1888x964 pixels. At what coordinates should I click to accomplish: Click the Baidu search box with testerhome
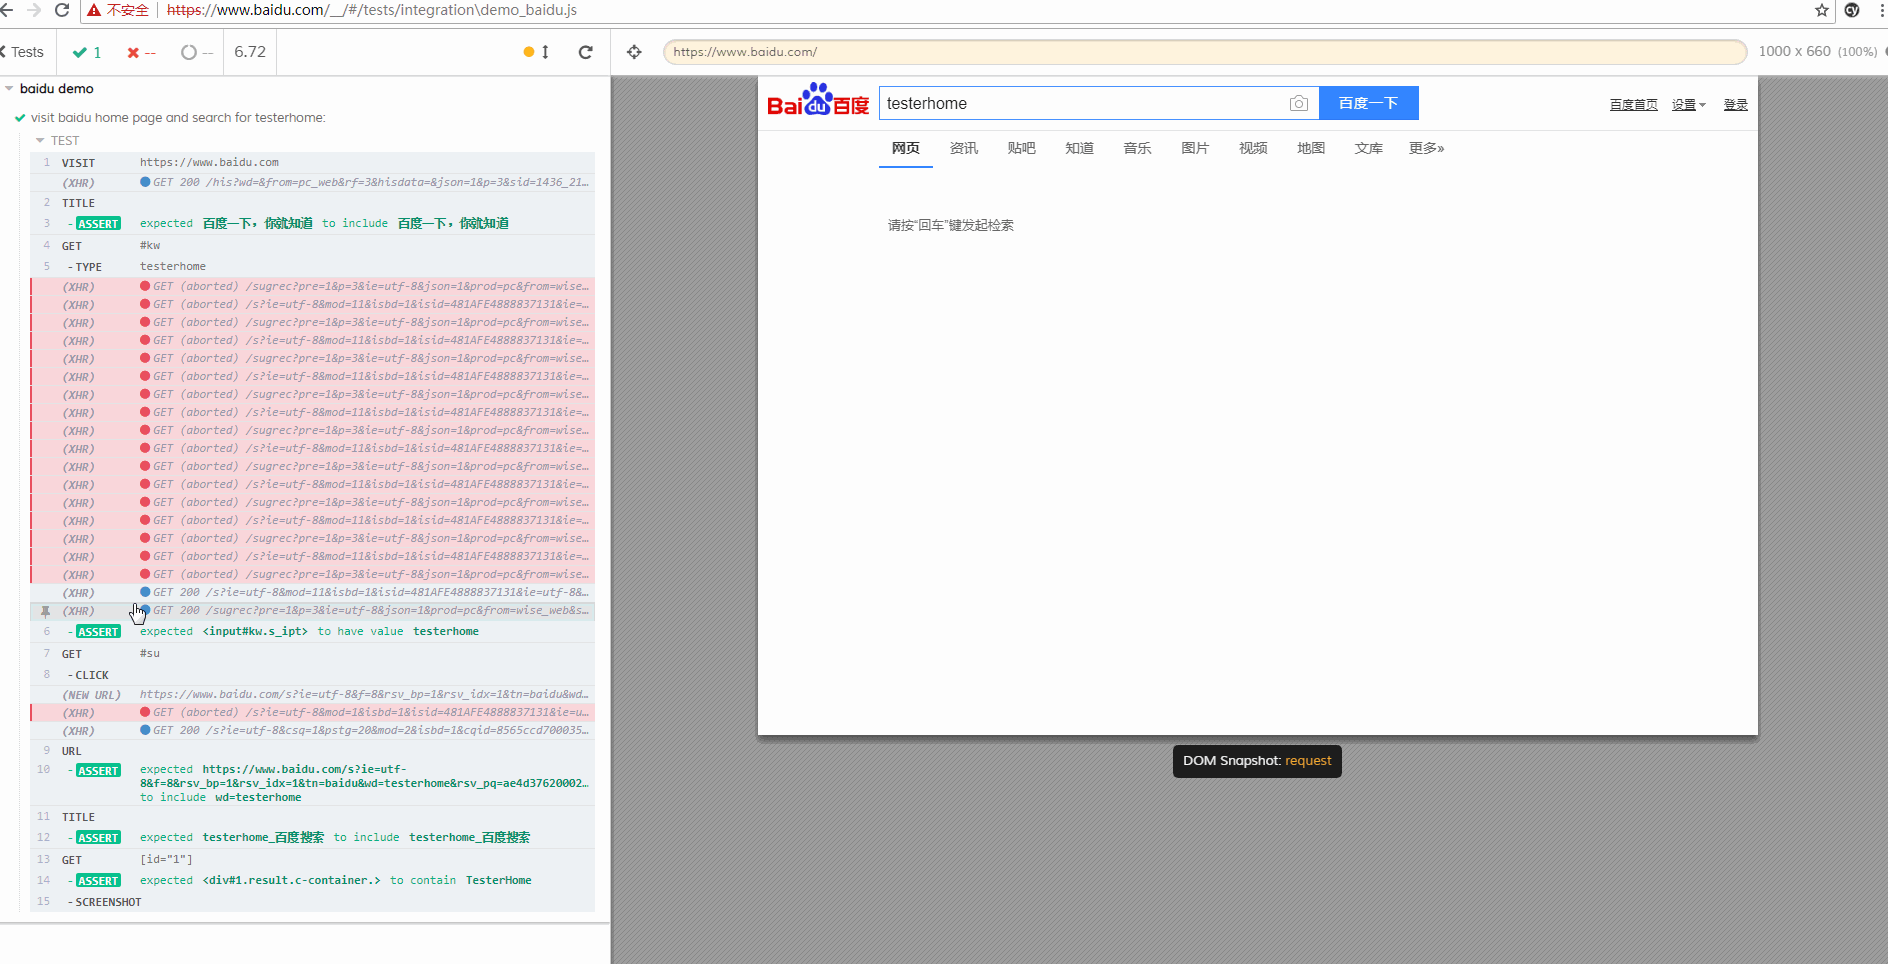(1080, 103)
